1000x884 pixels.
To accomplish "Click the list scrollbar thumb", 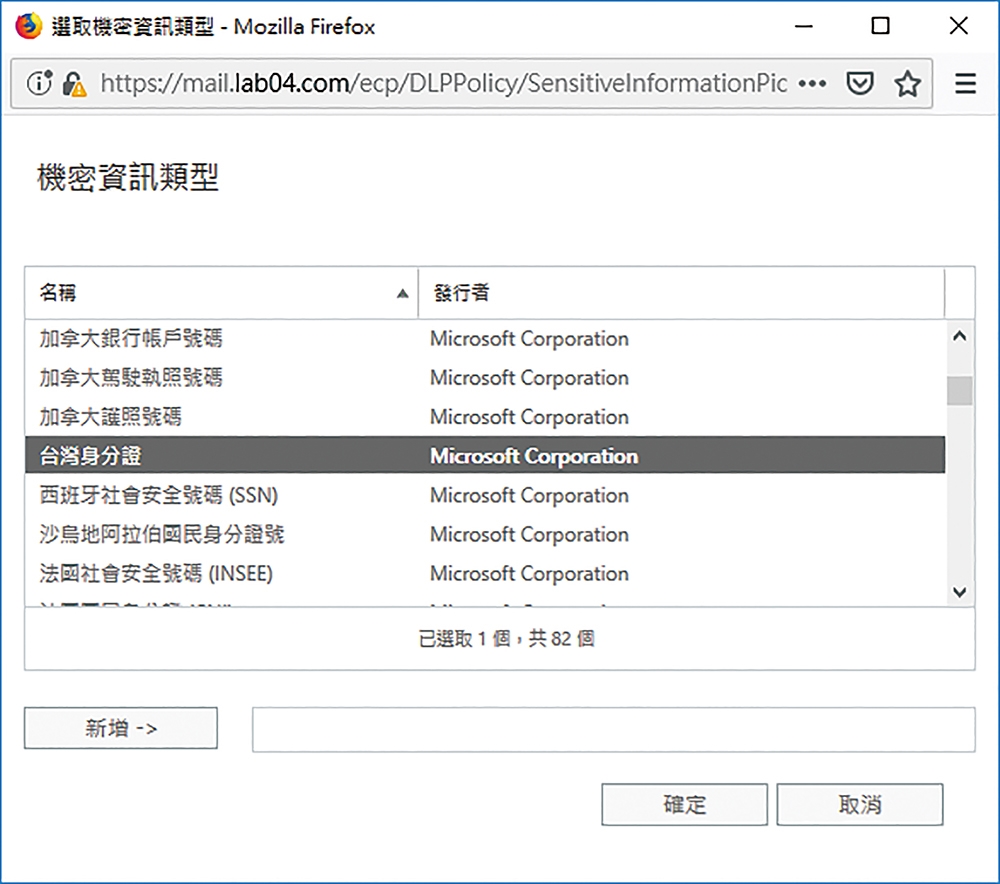I will coord(959,390).
